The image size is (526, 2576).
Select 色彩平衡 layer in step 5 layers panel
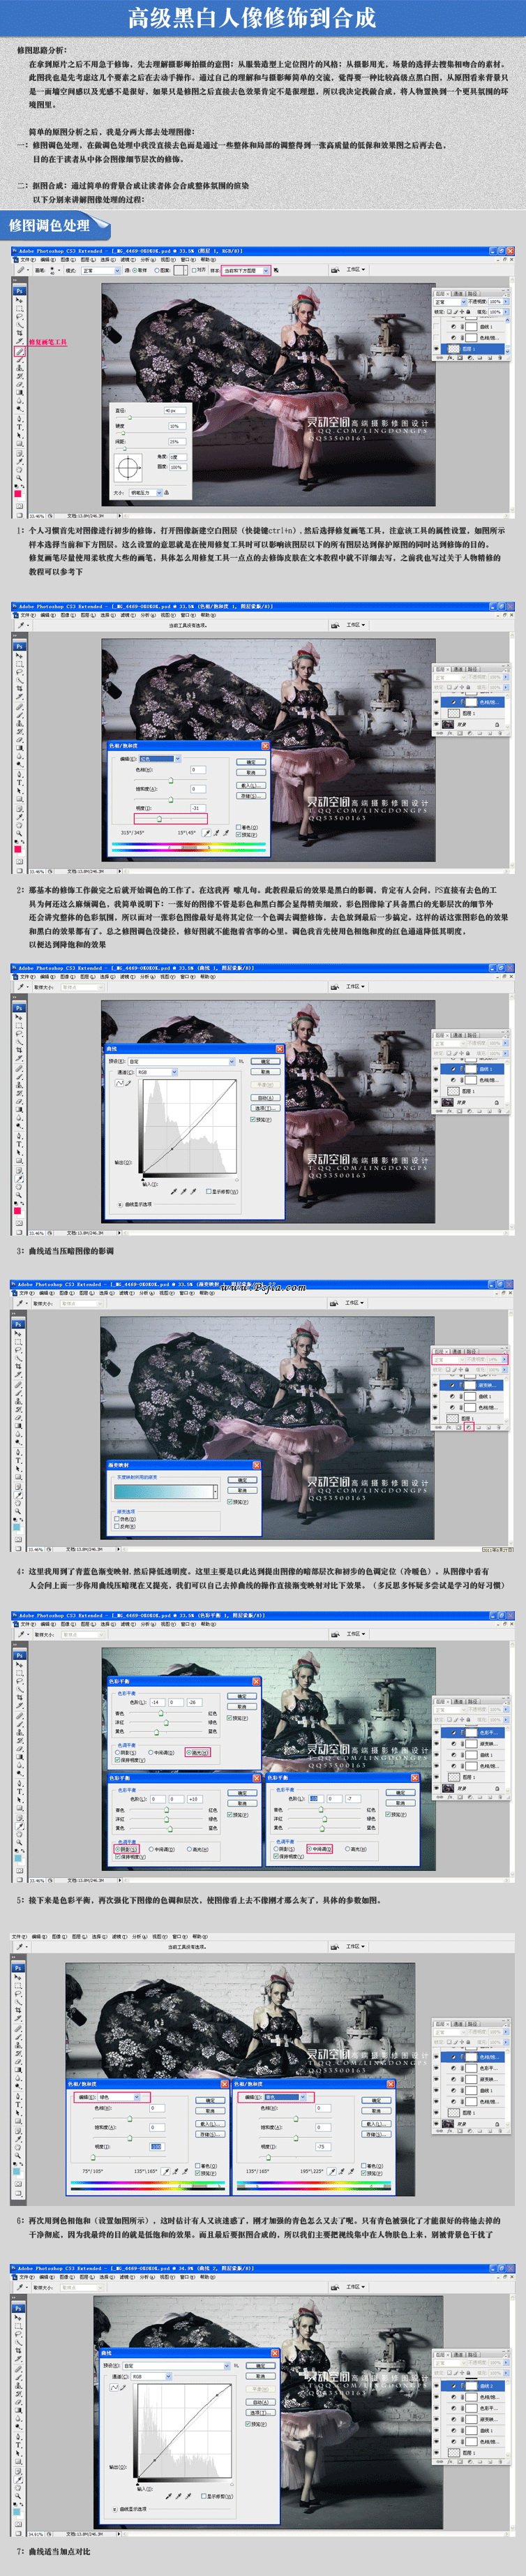pos(473,1733)
